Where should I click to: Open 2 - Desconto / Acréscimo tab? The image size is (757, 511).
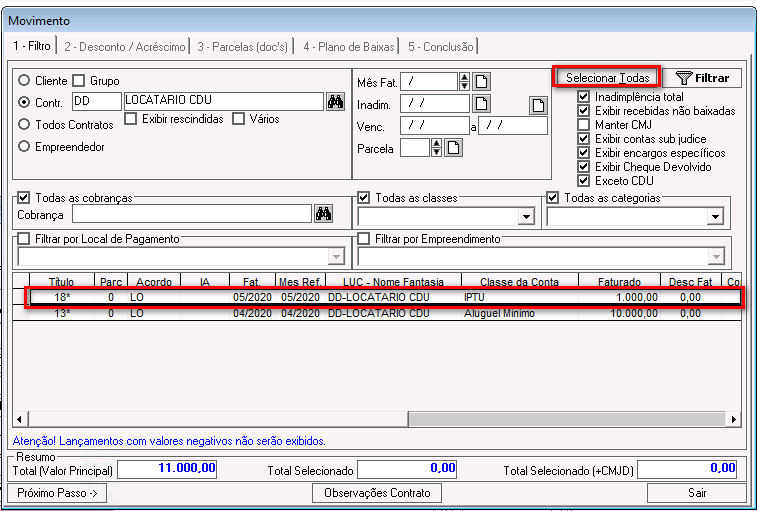125,47
